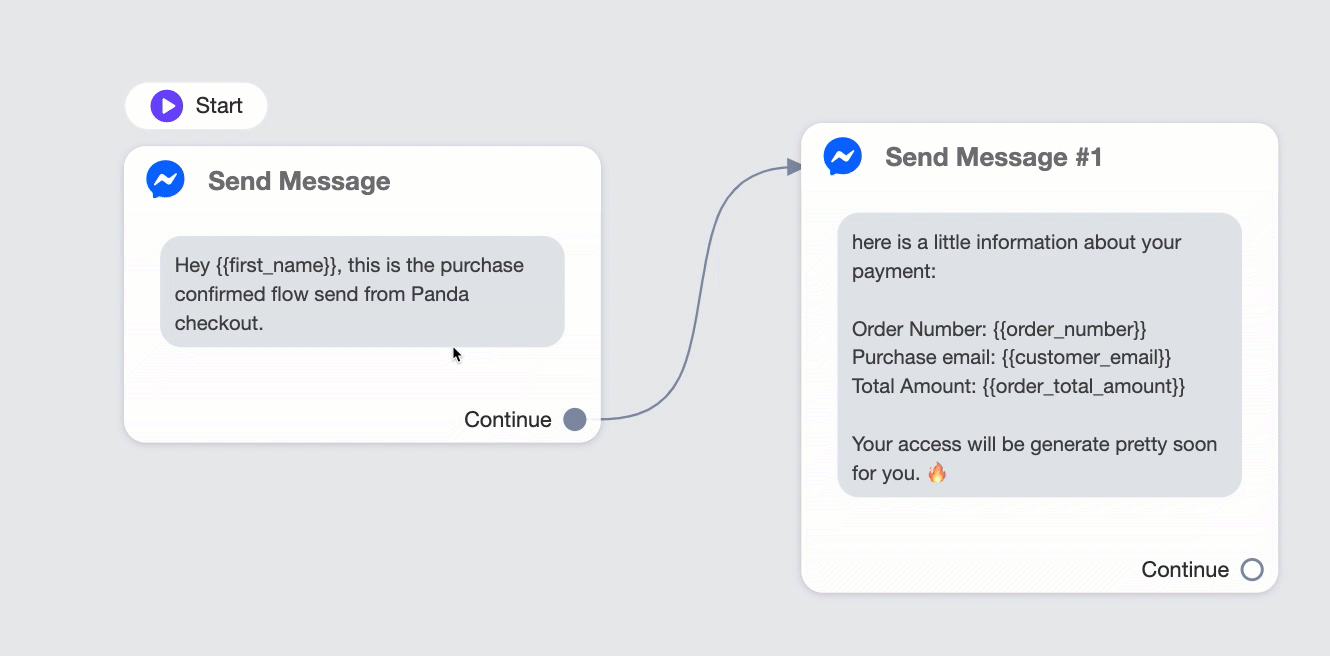
Task: Click the fire emoji in the message
Action: [x=937, y=473]
